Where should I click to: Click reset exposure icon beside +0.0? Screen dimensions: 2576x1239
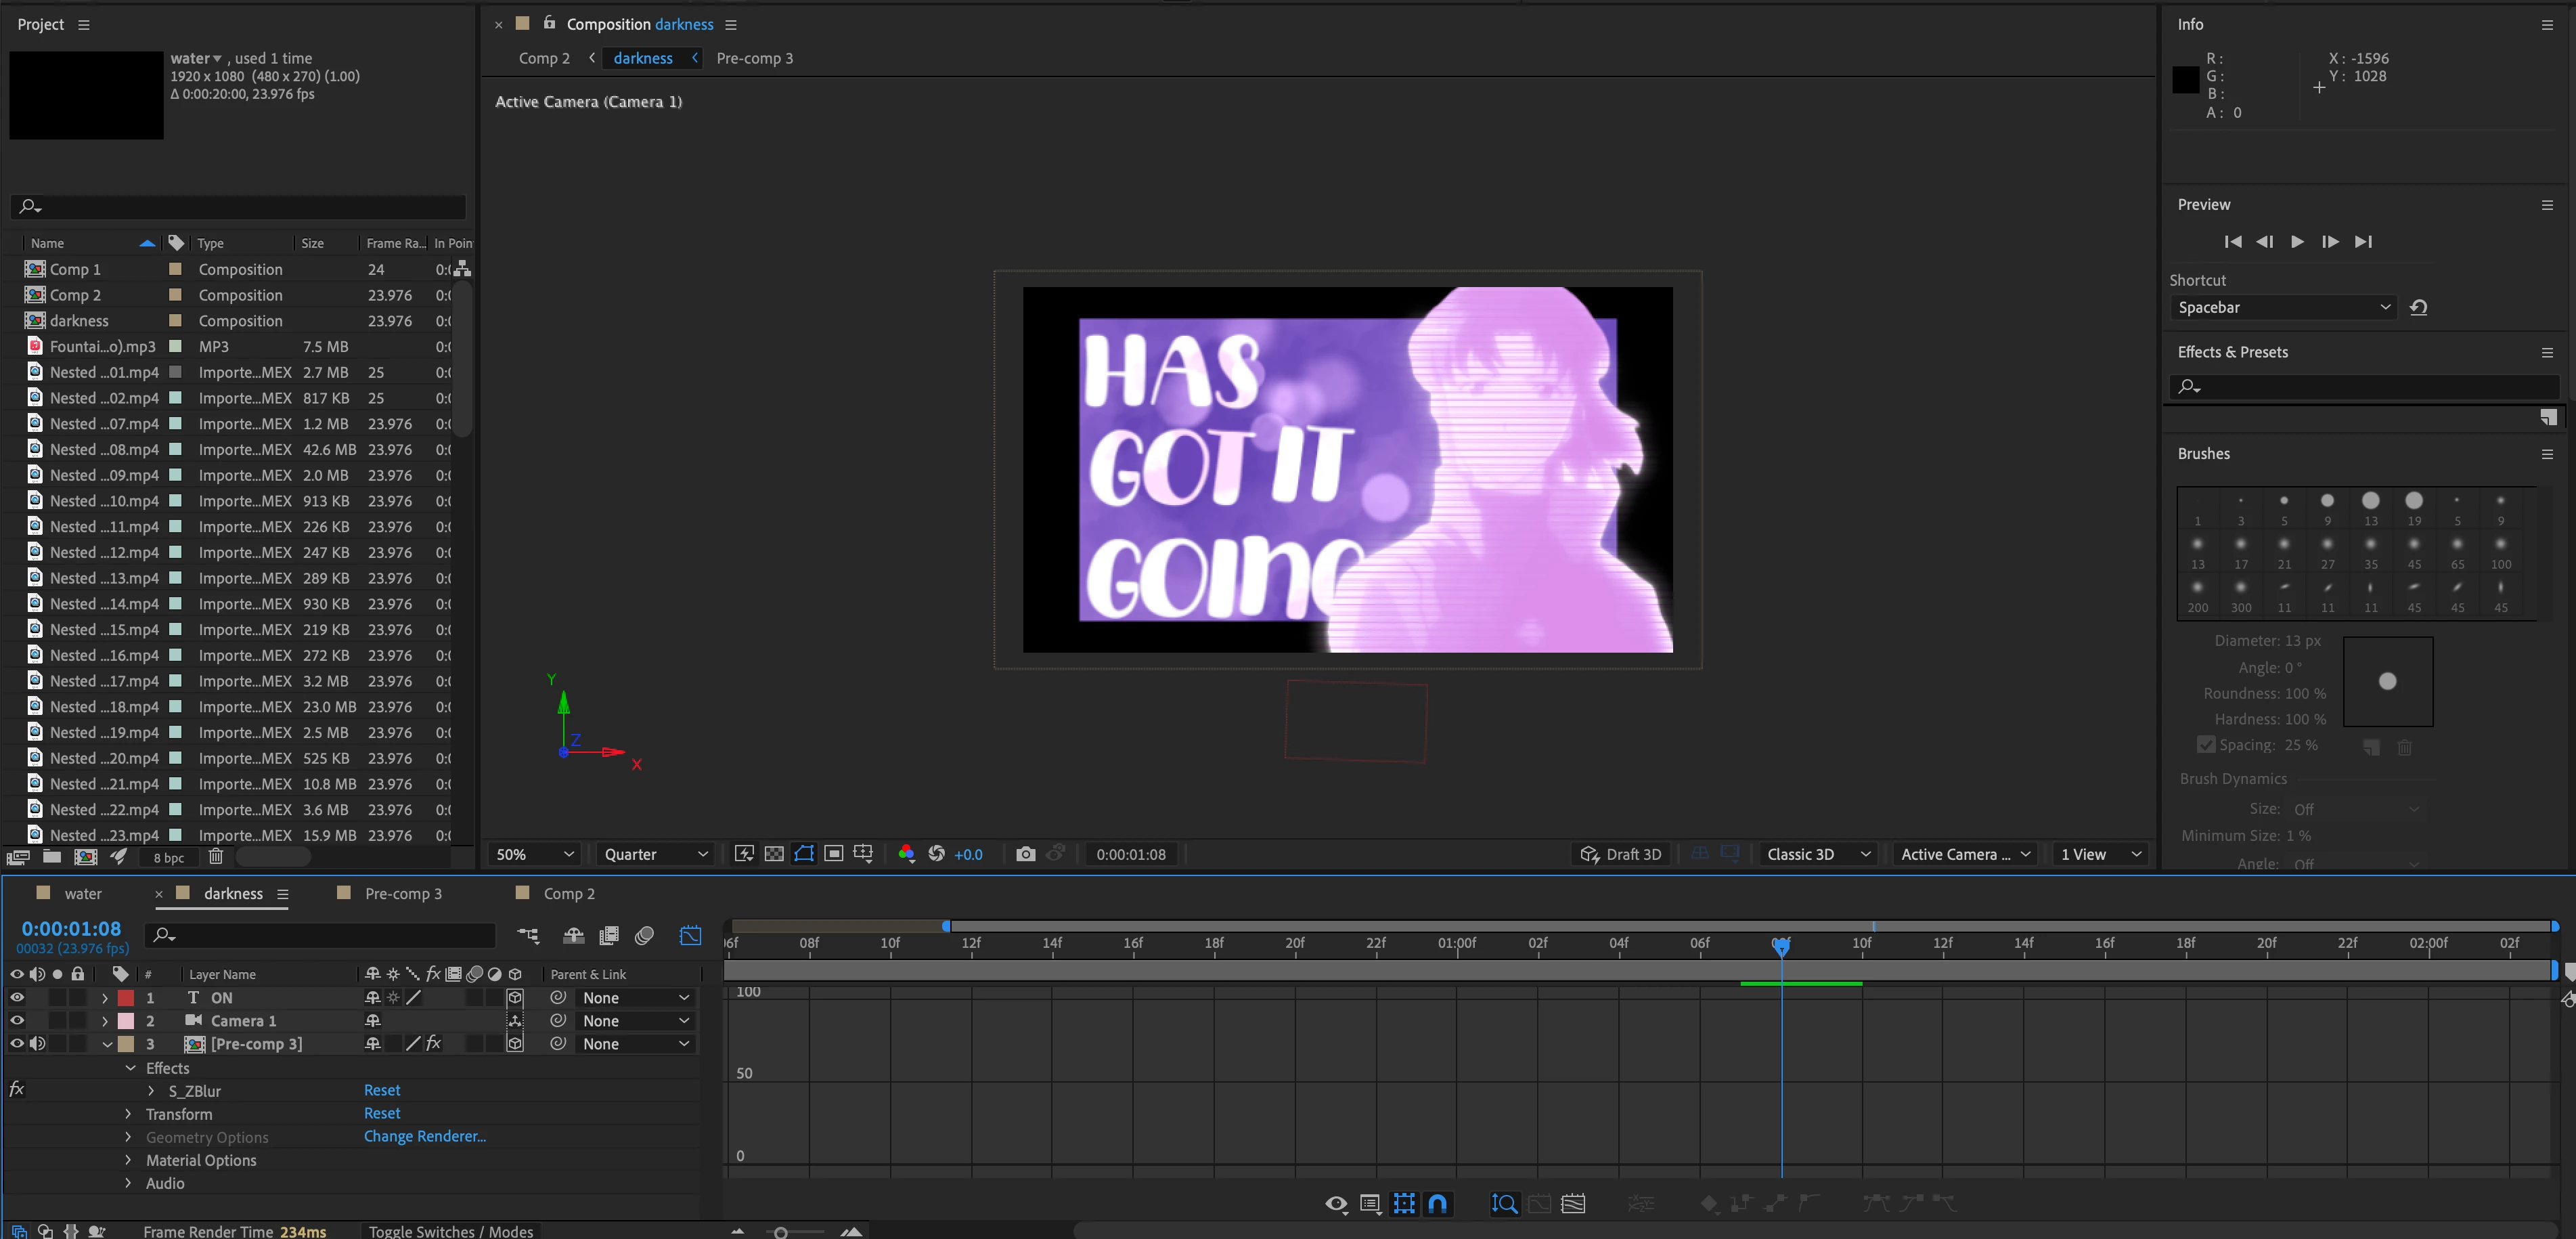click(x=937, y=854)
